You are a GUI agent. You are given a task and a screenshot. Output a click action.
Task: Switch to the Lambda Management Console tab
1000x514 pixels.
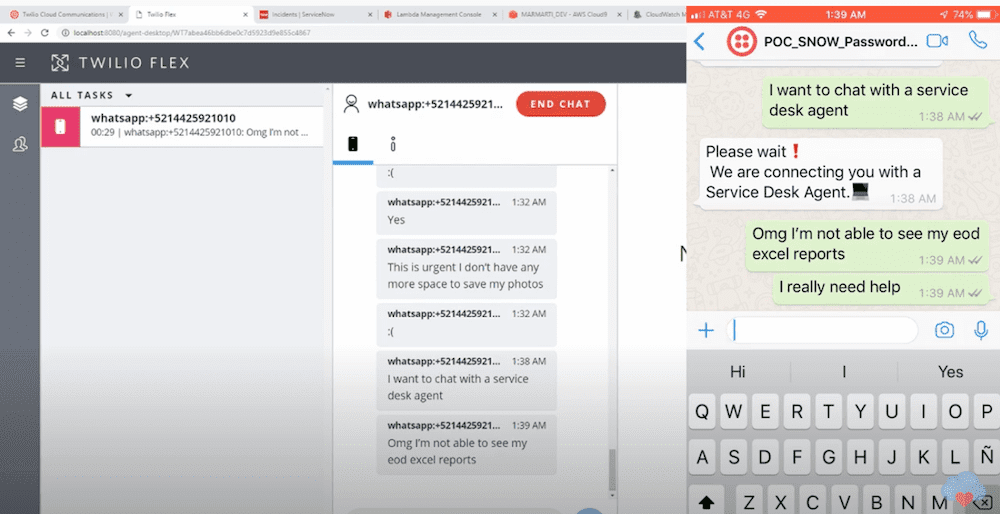pyautogui.click(x=440, y=14)
